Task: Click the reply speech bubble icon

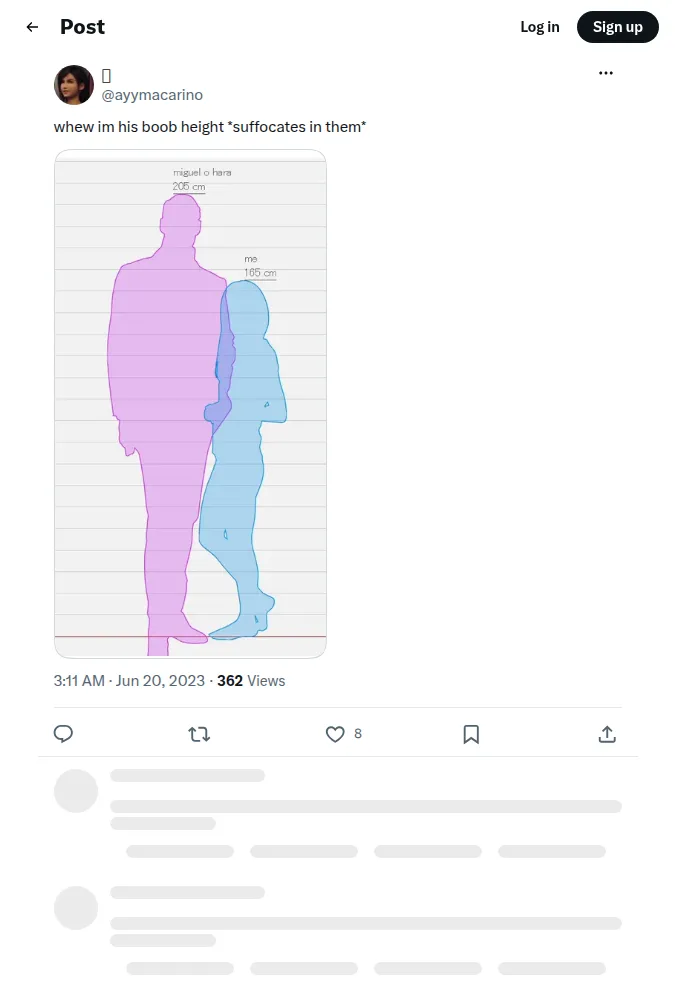Action: tap(63, 734)
